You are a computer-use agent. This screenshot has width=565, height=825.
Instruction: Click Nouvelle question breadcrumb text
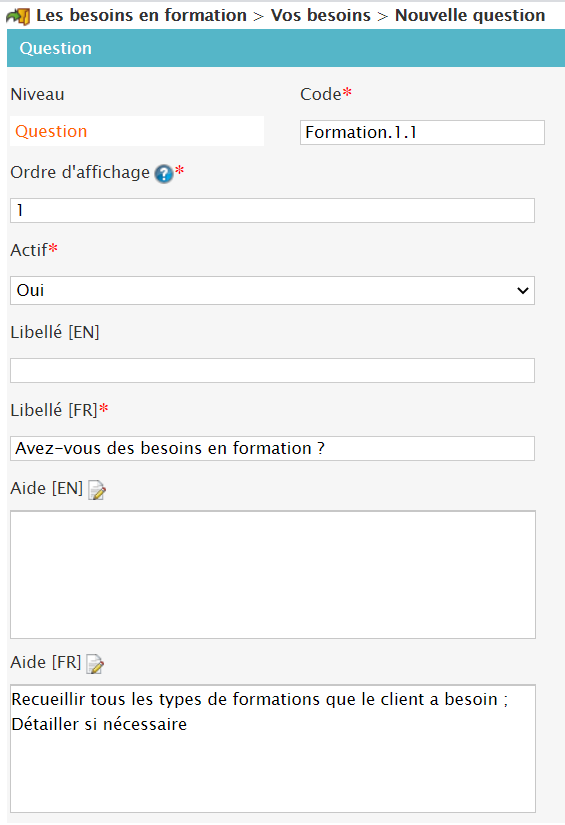(x=470, y=16)
